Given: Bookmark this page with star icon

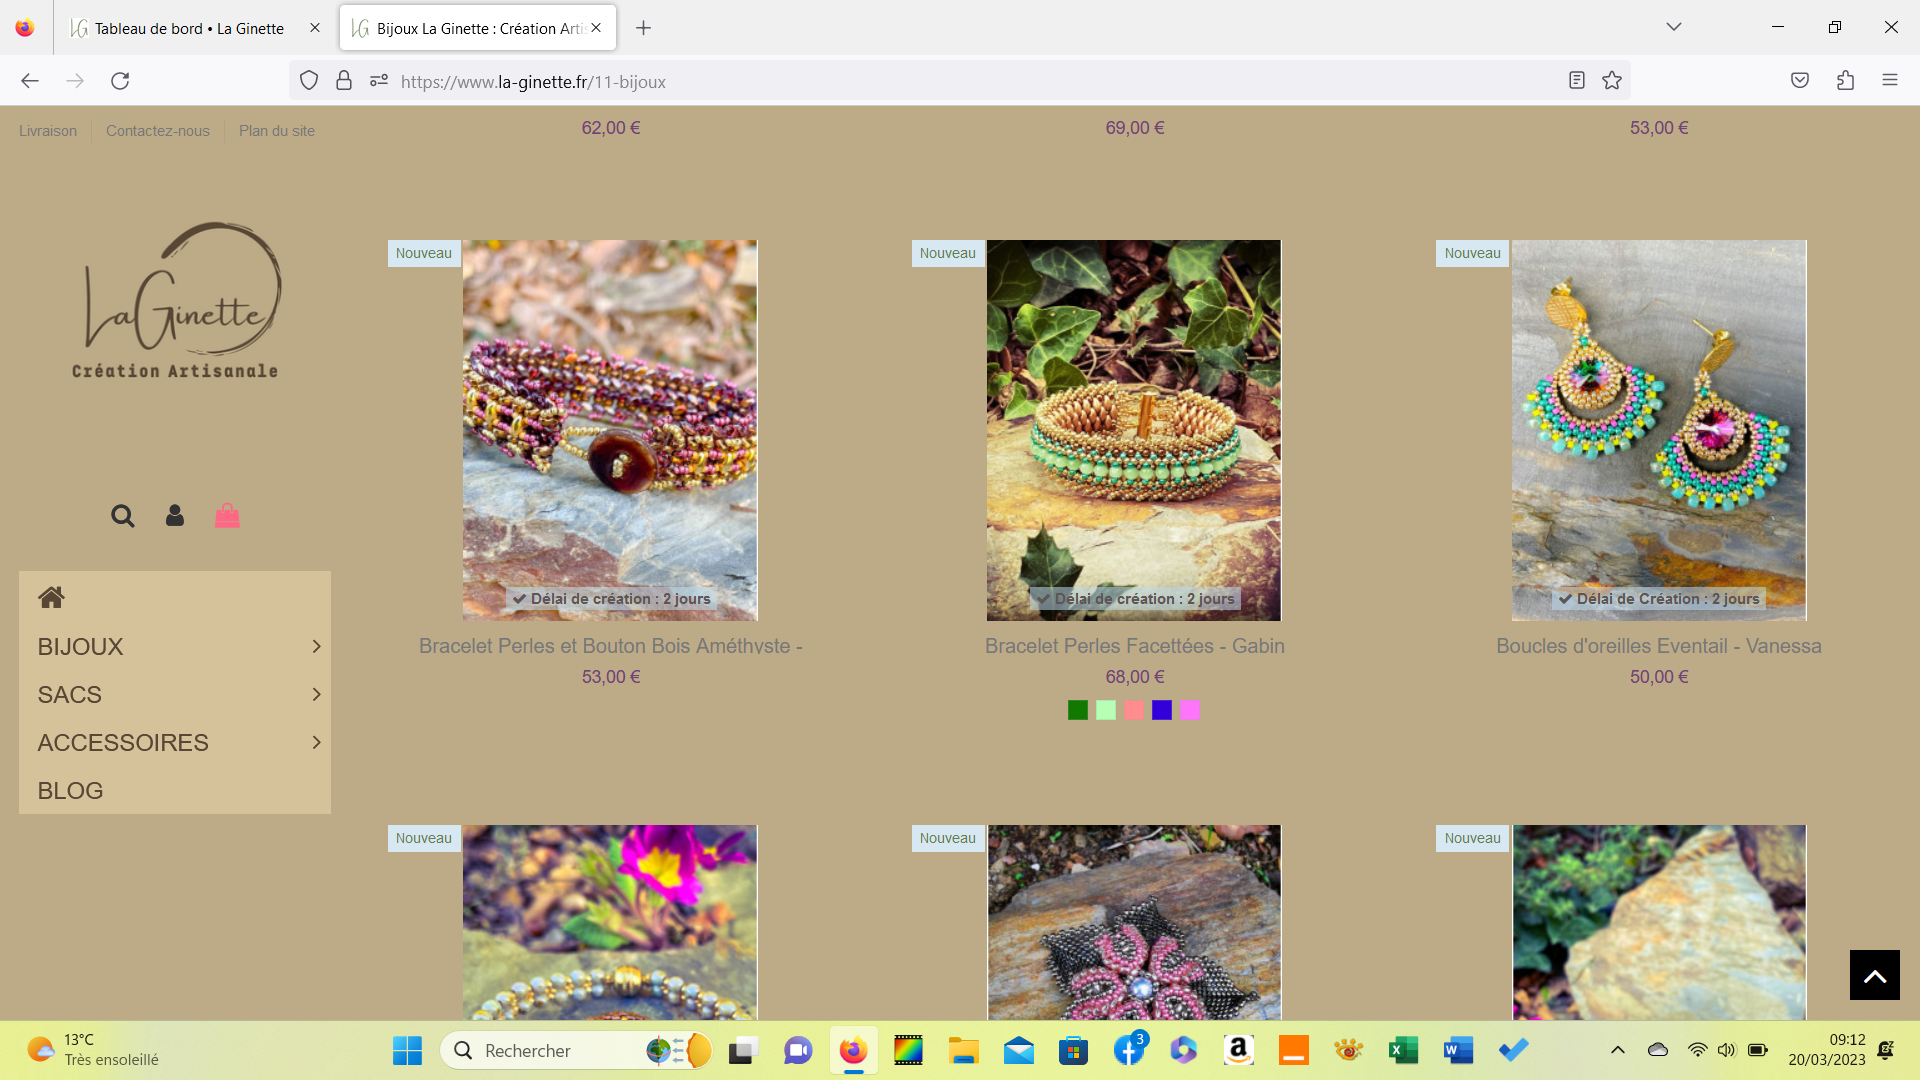Looking at the screenshot, I should coord(1612,81).
